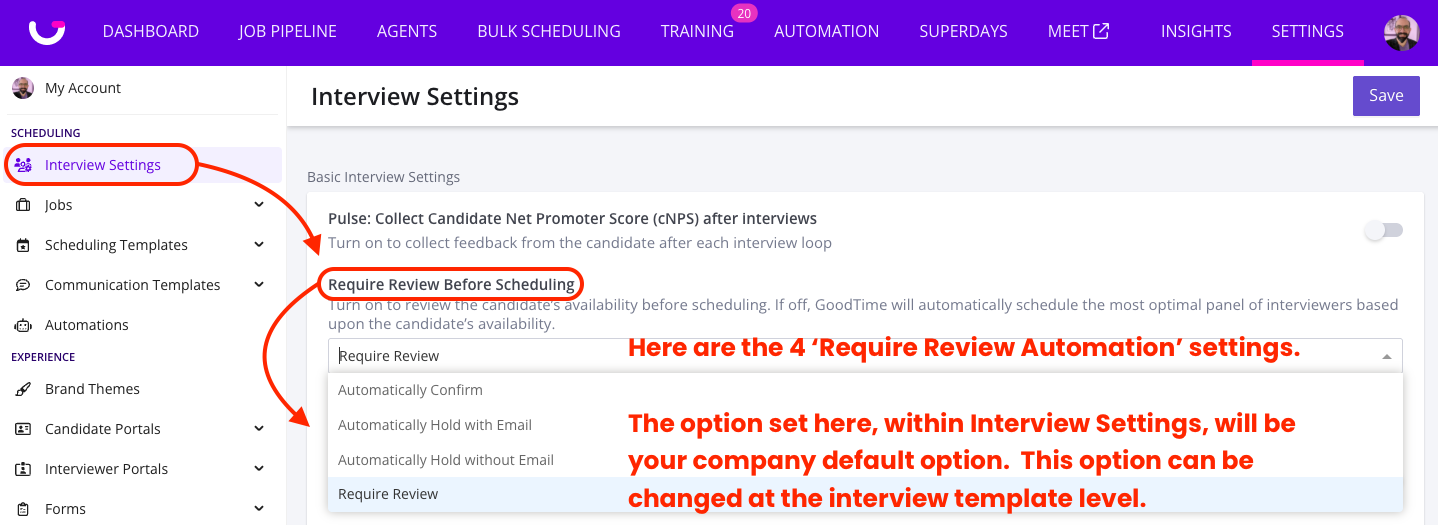Expand the Scheduling Templates section chevron

tap(259, 245)
